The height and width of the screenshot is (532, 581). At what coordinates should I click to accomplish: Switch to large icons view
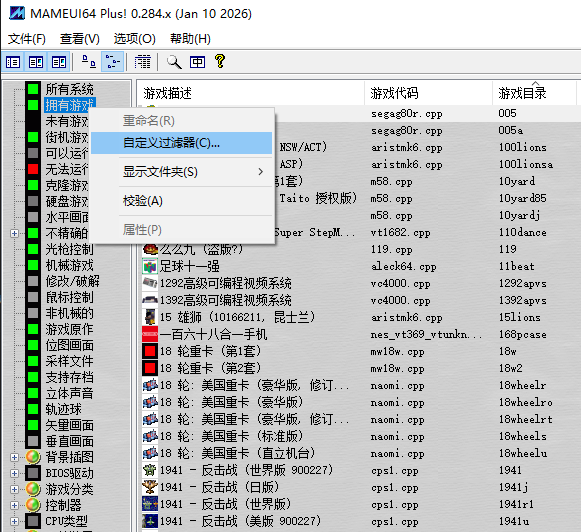pyautogui.click(x=89, y=62)
